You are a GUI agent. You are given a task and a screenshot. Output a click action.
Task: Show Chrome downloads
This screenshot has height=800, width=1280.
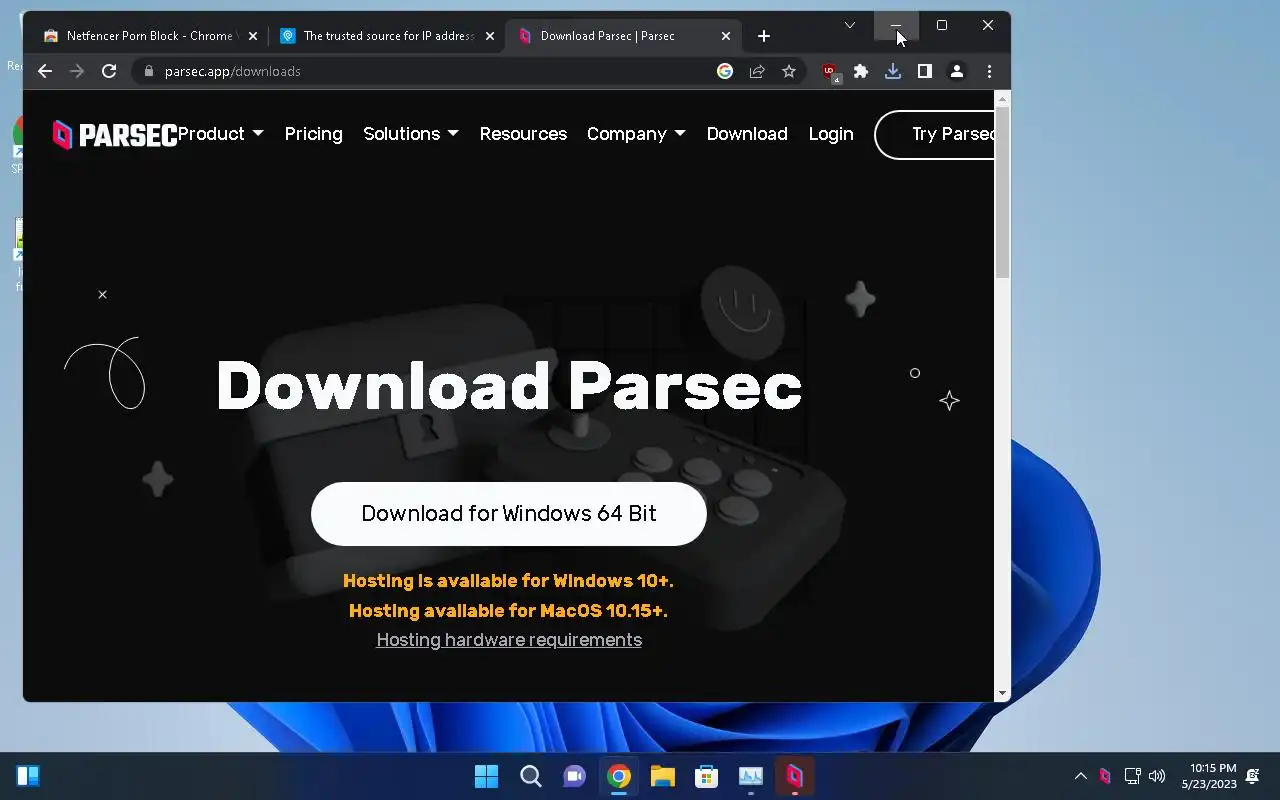coord(893,71)
